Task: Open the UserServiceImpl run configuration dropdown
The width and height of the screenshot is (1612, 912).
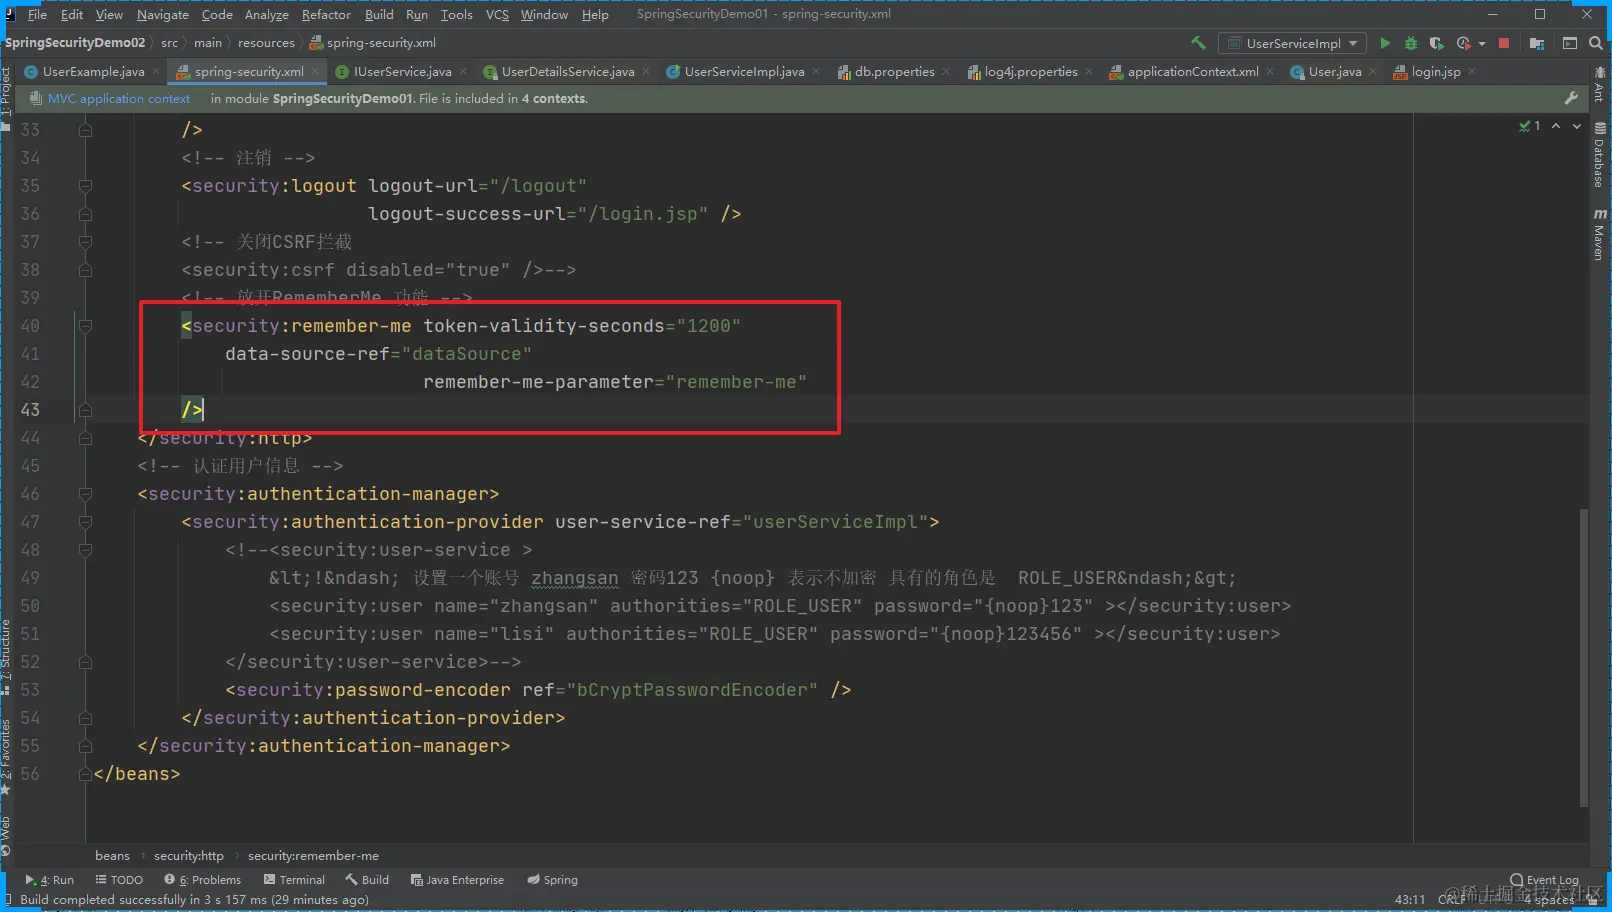Action: click(1292, 43)
